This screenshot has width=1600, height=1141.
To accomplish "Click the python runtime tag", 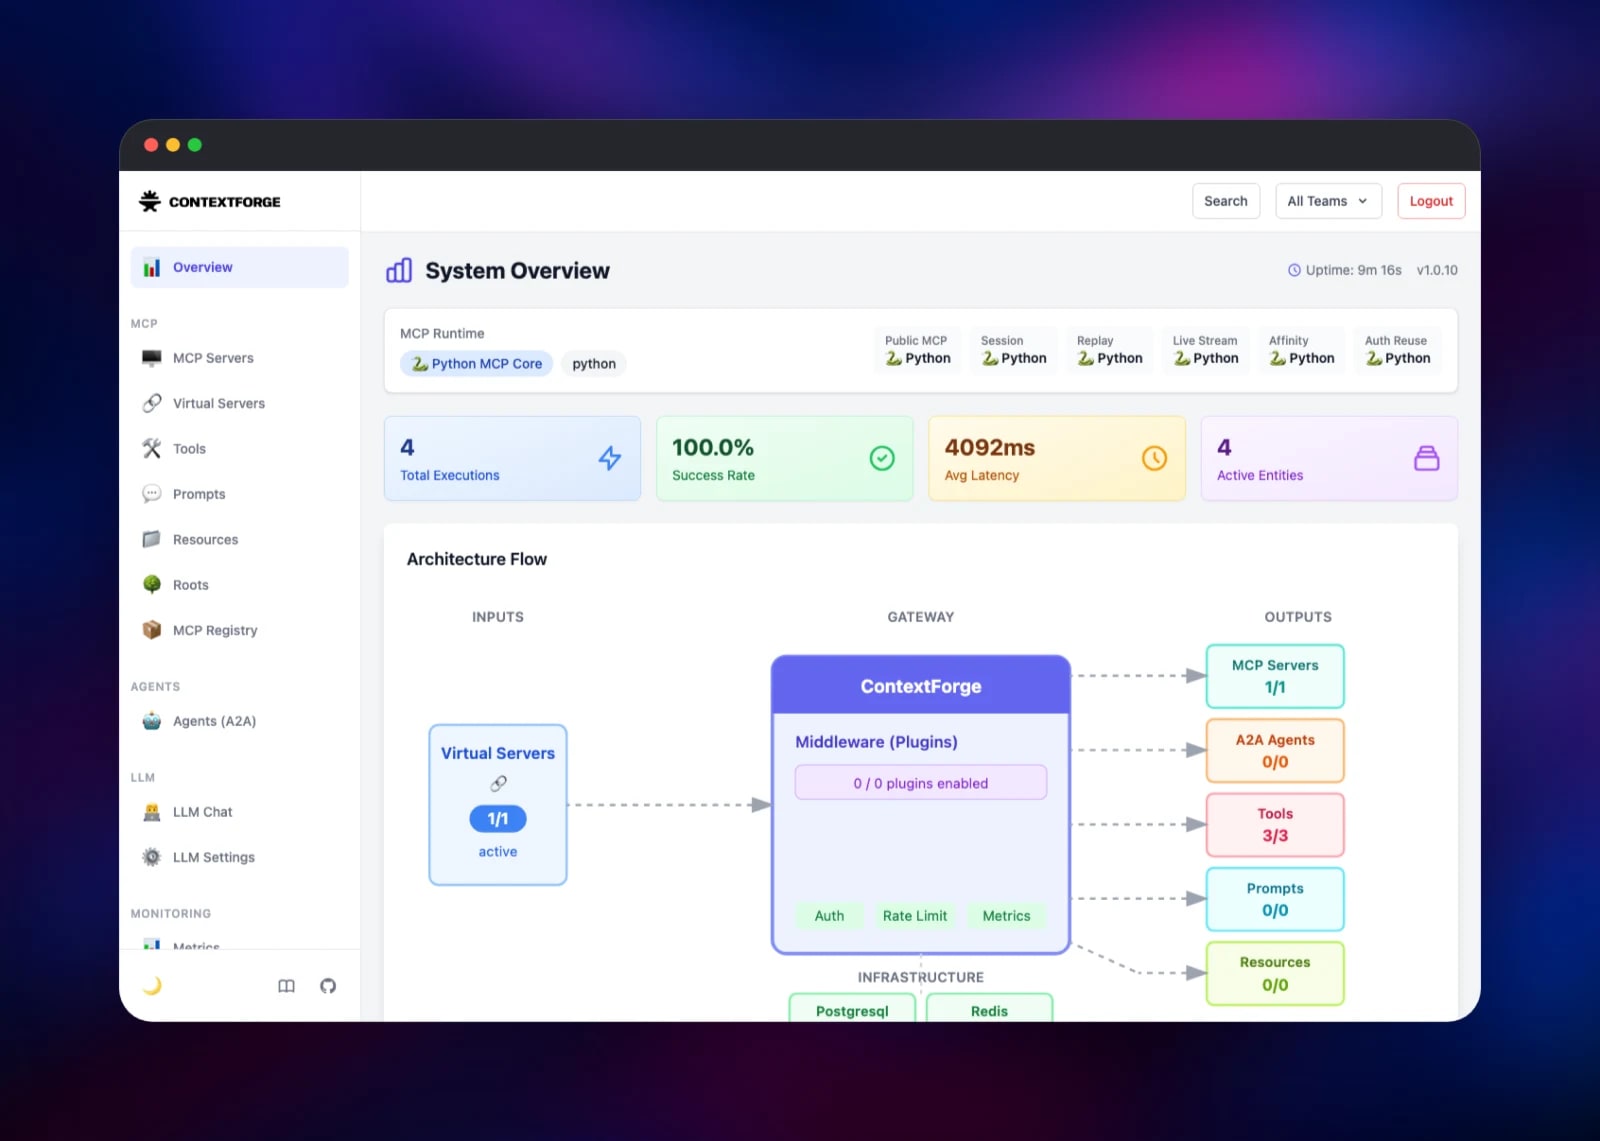I will click(594, 364).
